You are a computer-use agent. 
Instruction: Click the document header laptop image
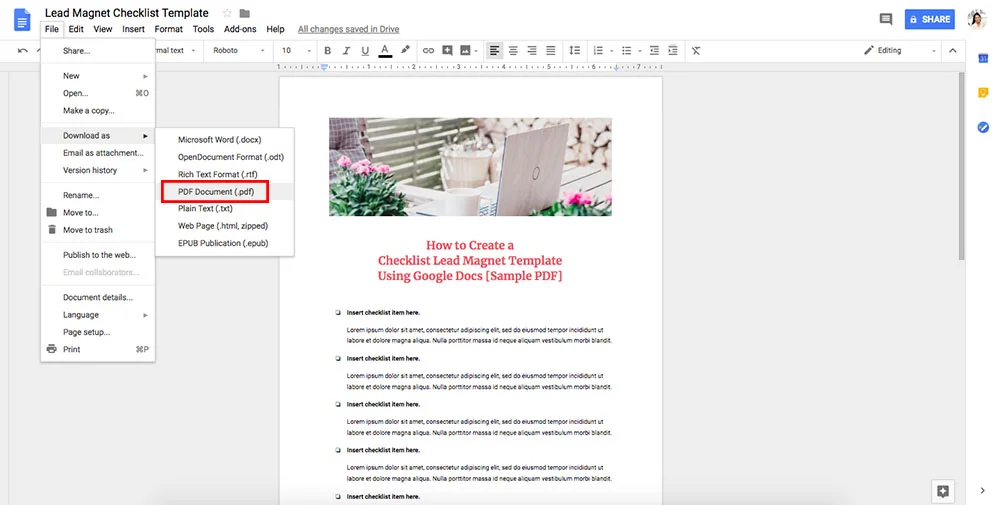pos(470,166)
